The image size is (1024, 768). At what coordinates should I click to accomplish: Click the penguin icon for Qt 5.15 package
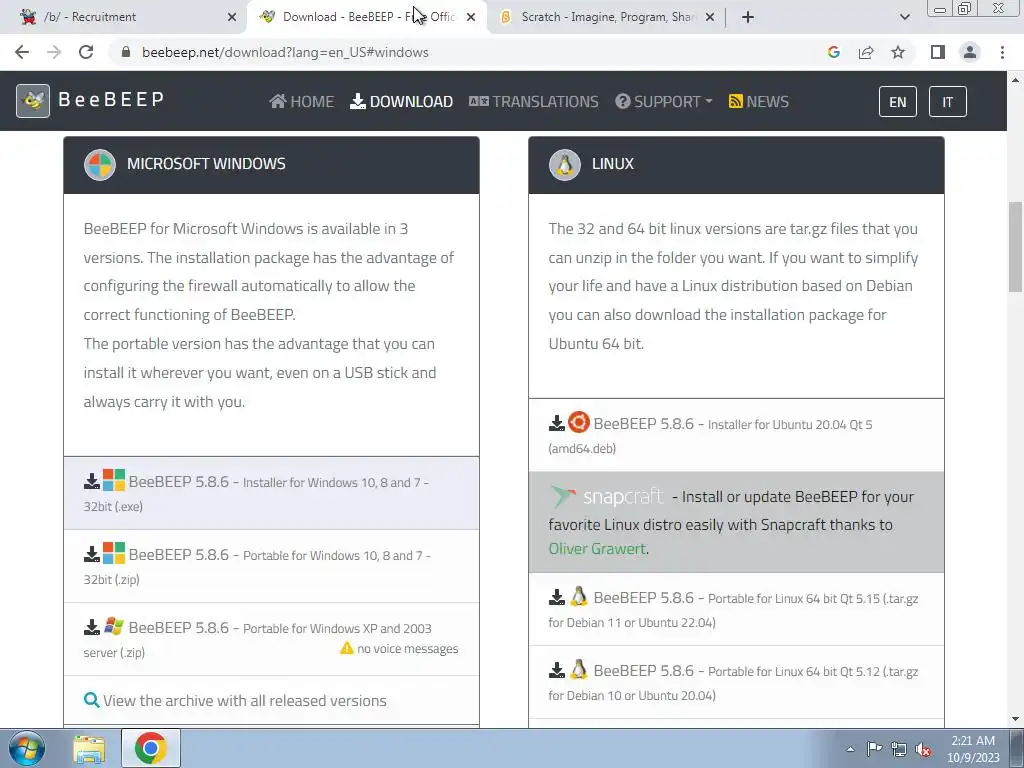tap(579, 596)
